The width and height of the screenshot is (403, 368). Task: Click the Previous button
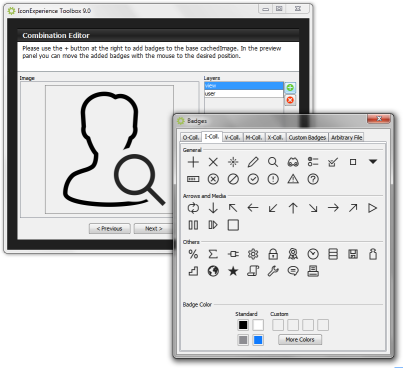[109, 229]
